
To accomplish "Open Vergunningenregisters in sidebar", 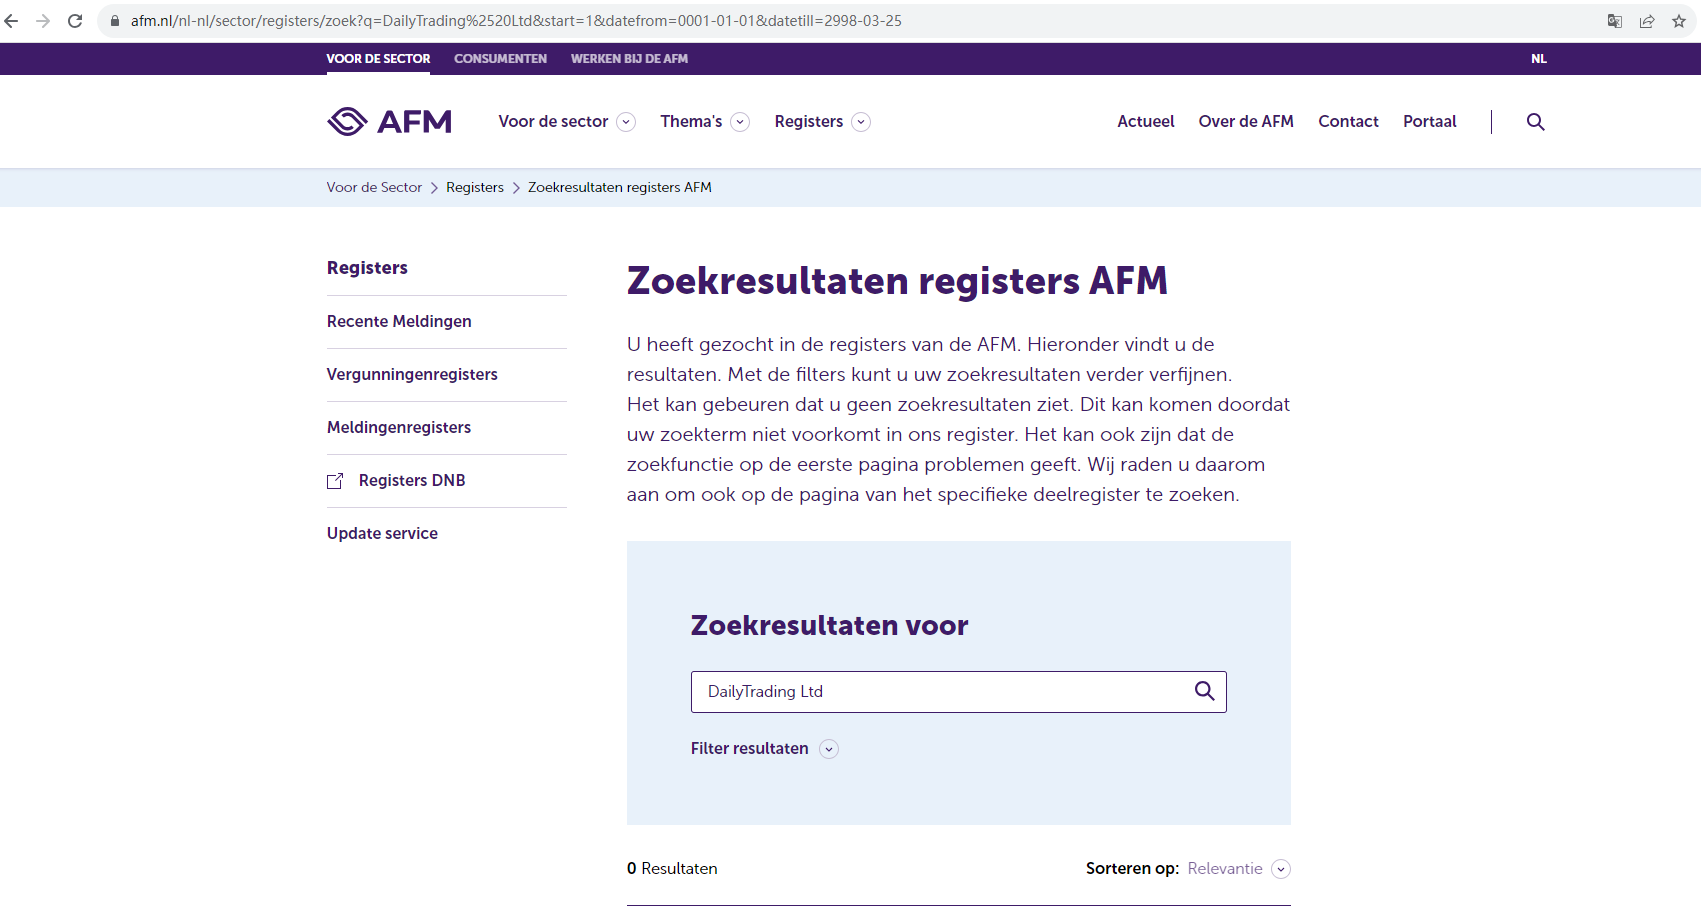I will pos(412,375).
